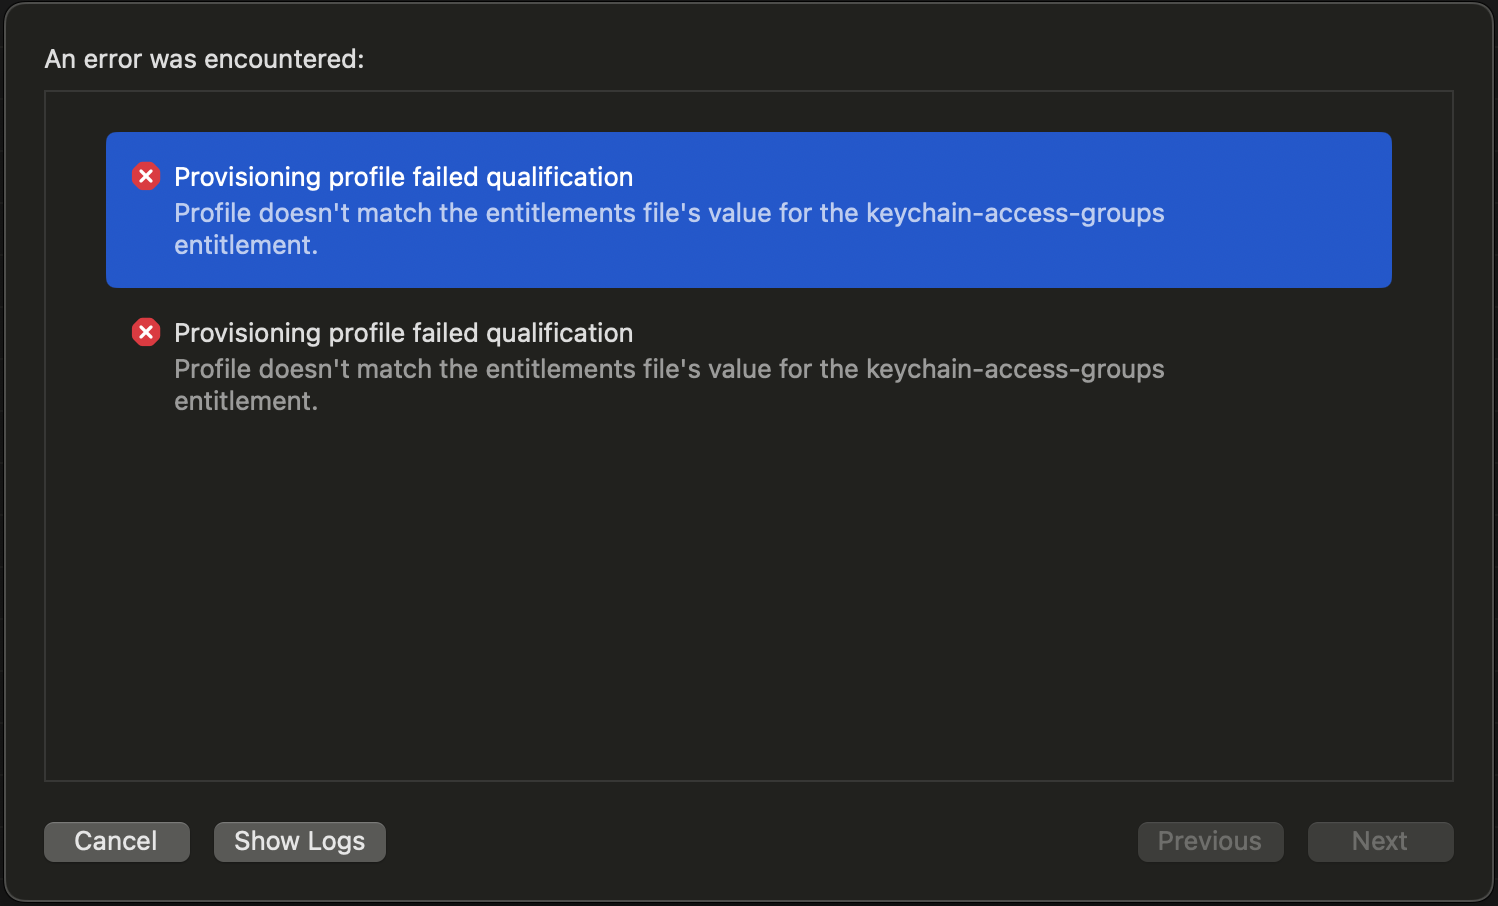Click "keychain-access-groups" in the highlighted error
Image resolution: width=1498 pixels, height=906 pixels.
point(1014,214)
